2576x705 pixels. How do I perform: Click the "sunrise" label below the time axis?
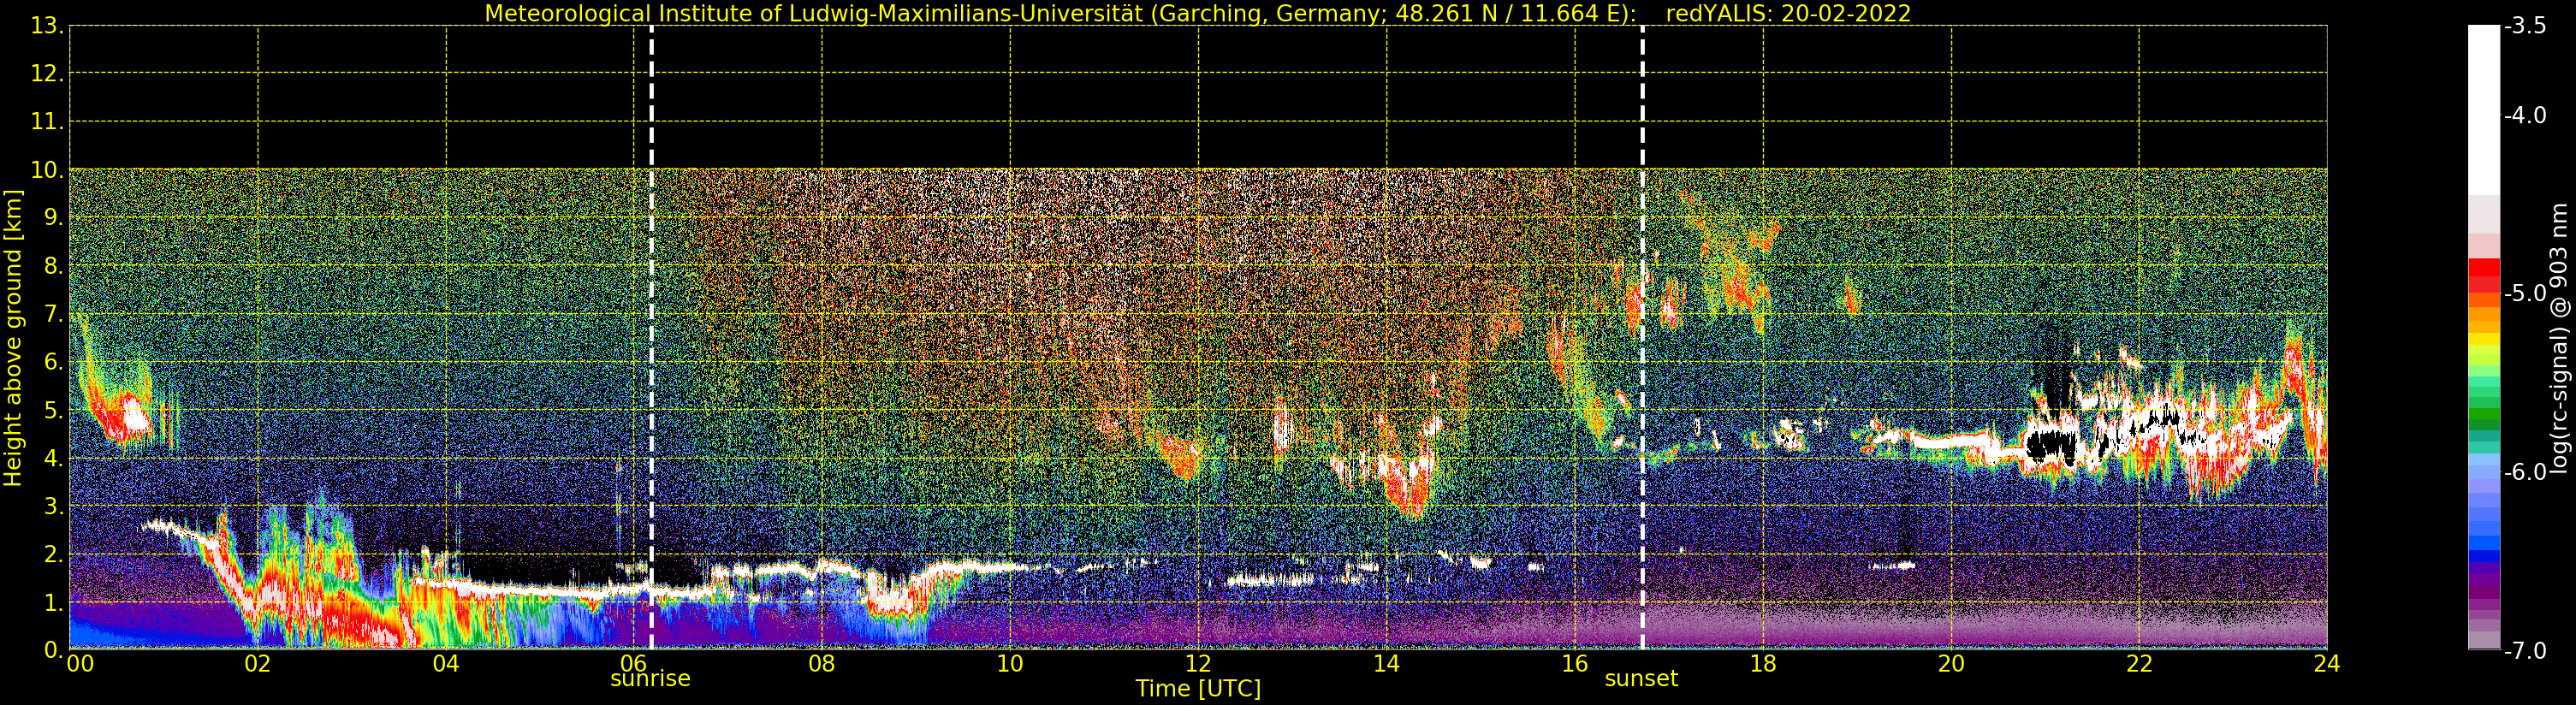click(x=650, y=678)
